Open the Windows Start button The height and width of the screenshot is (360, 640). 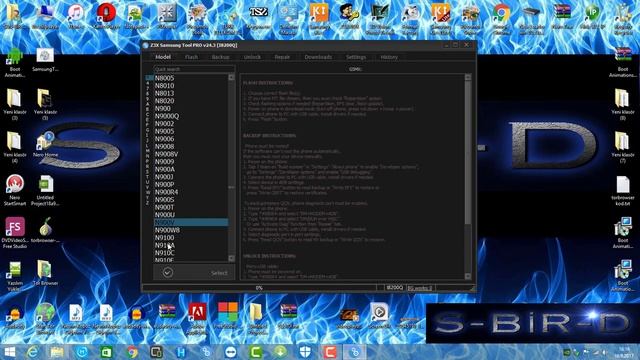9,352
